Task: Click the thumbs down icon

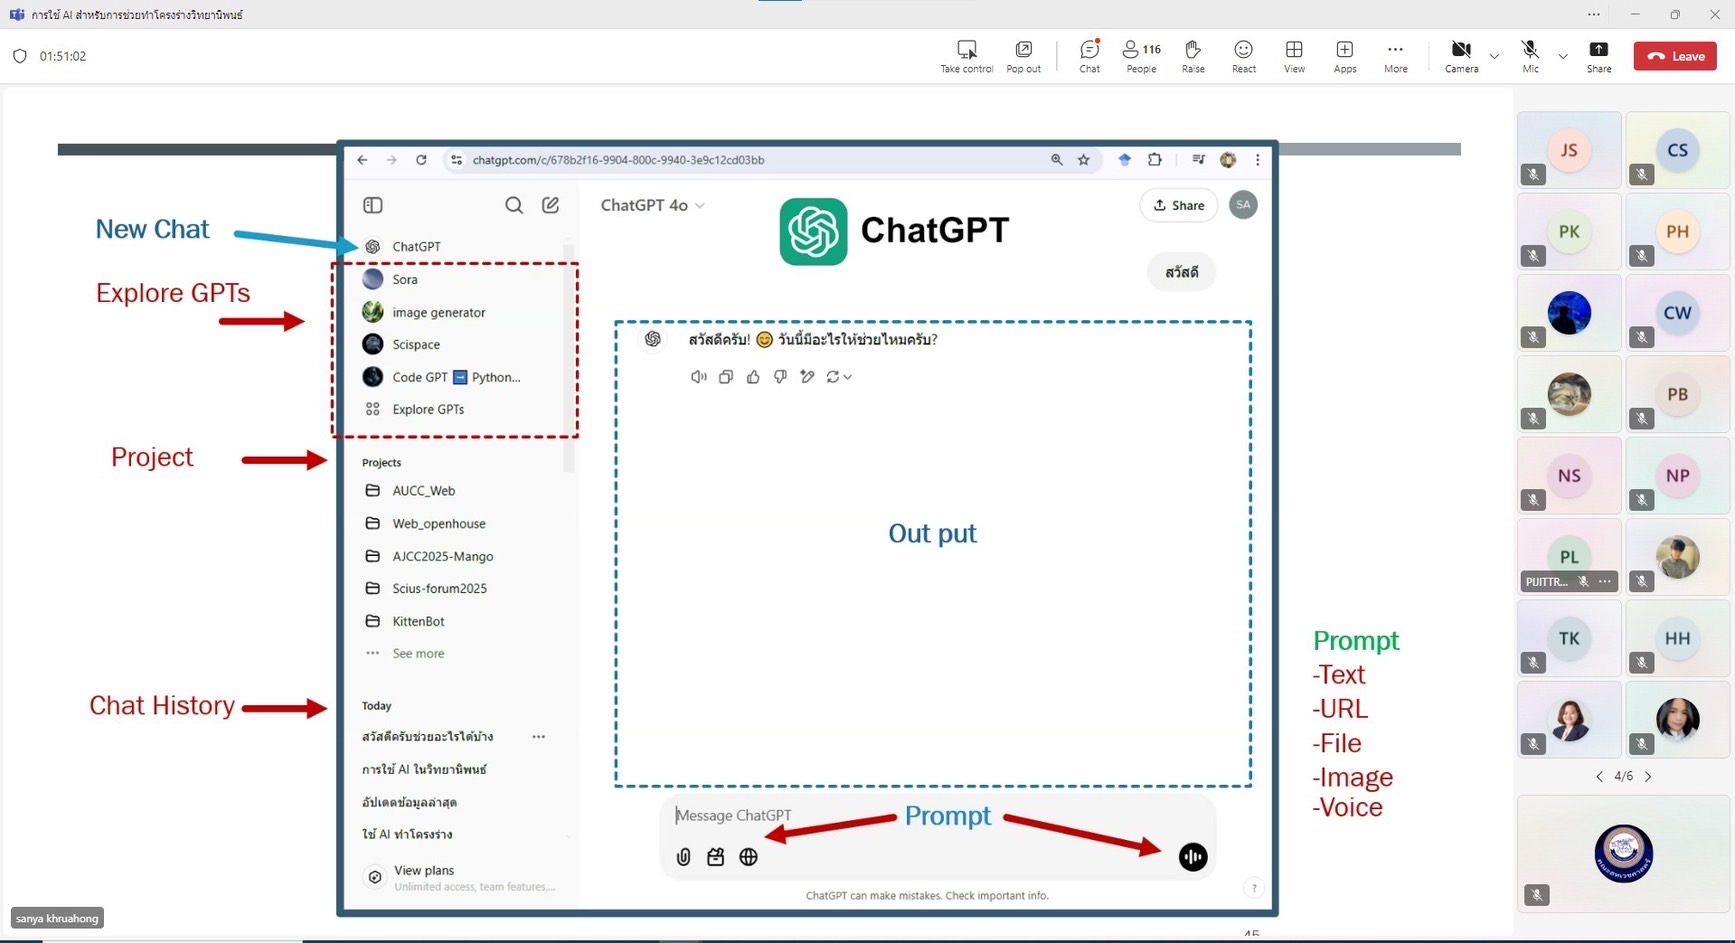Action: (x=780, y=377)
